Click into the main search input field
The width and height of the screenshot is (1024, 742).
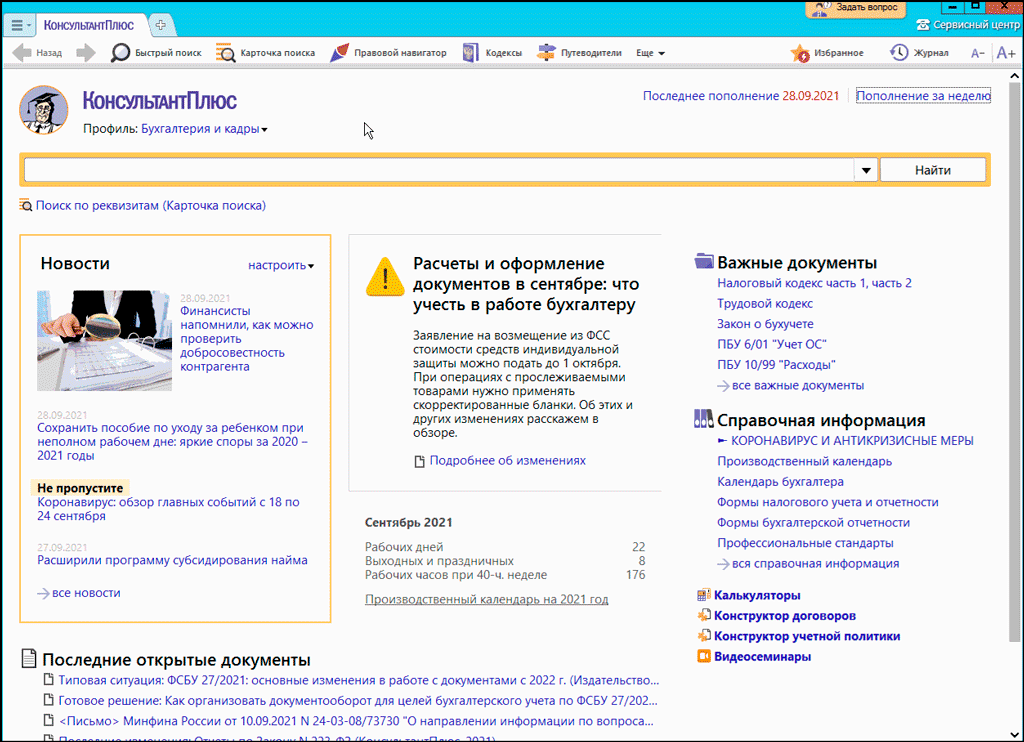(438, 170)
